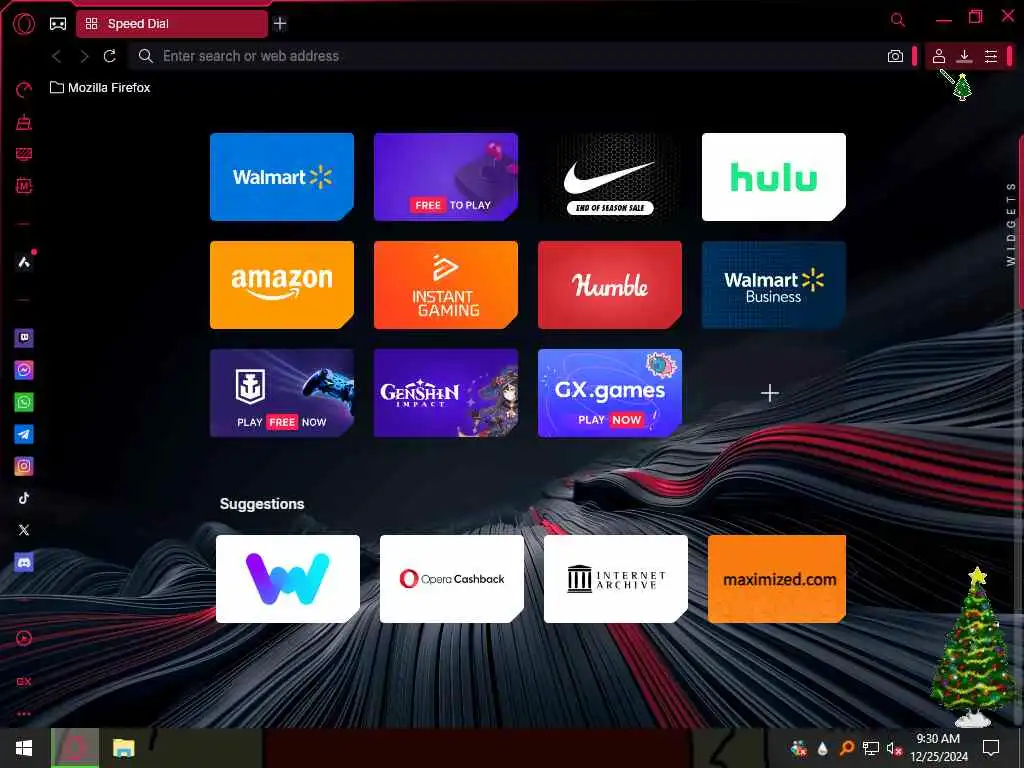Image resolution: width=1024 pixels, height=768 pixels.
Task: Open the amazon speed dial tile
Action: 281,285
